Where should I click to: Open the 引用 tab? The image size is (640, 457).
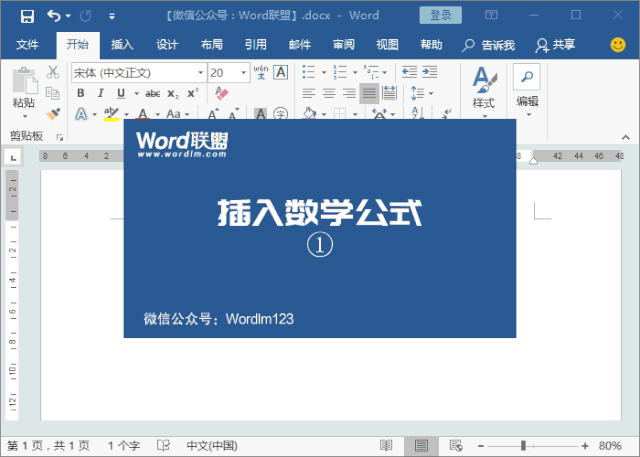[256, 44]
